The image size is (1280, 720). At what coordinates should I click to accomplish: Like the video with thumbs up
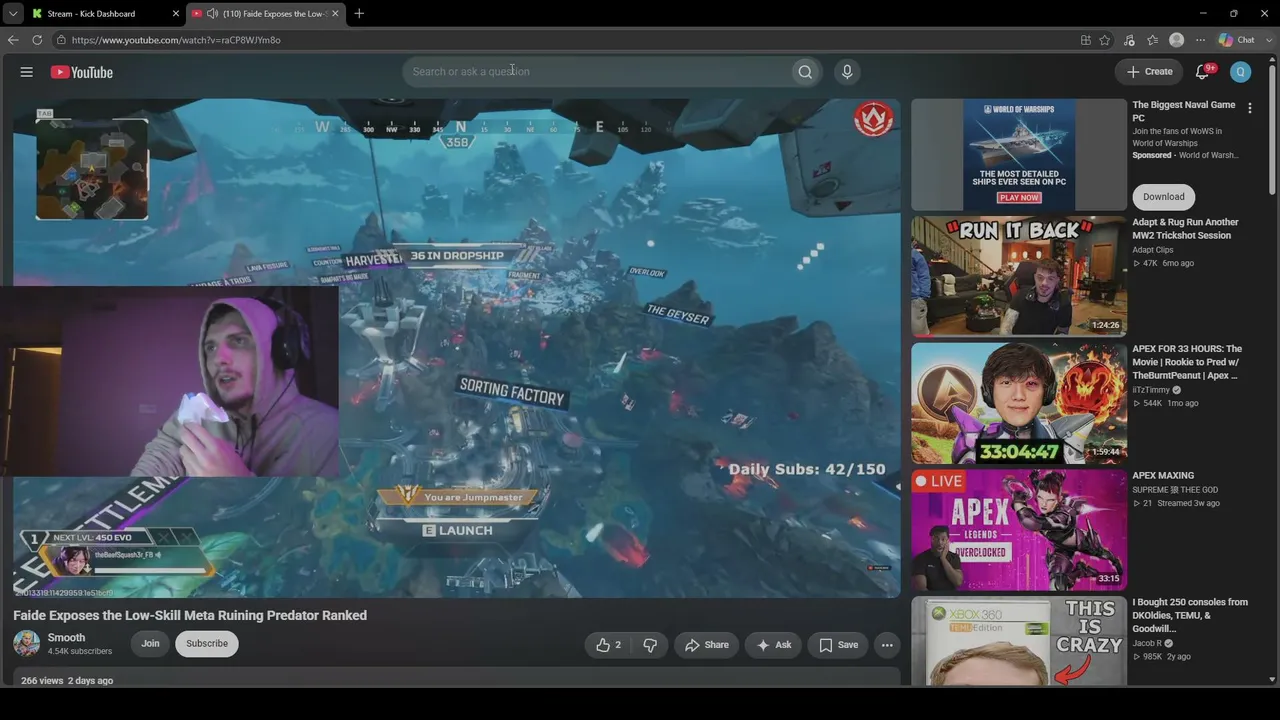pyautogui.click(x=608, y=645)
